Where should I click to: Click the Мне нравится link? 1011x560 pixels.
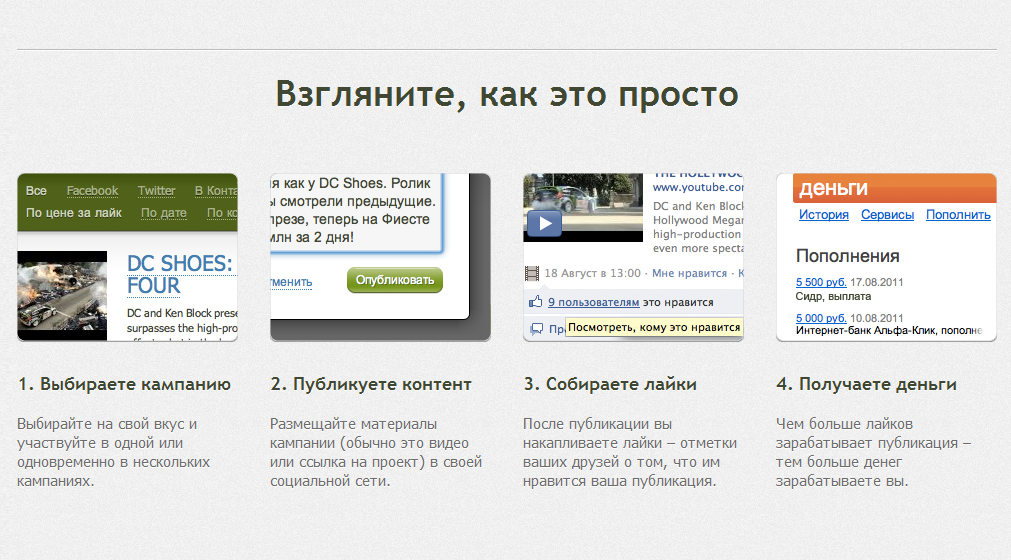pos(689,273)
